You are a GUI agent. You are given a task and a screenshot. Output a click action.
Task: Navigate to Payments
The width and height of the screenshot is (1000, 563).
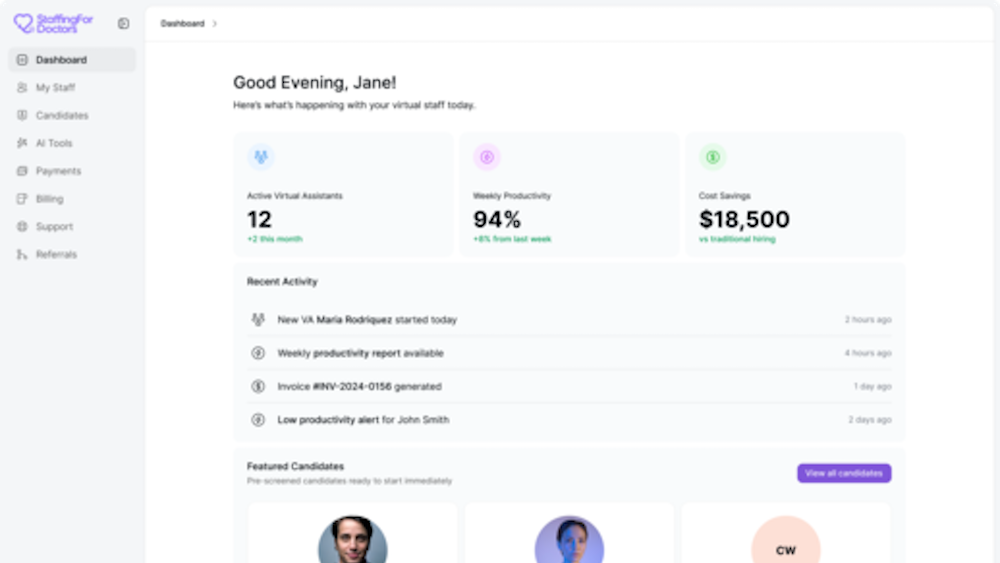pyautogui.click(x=58, y=171)
